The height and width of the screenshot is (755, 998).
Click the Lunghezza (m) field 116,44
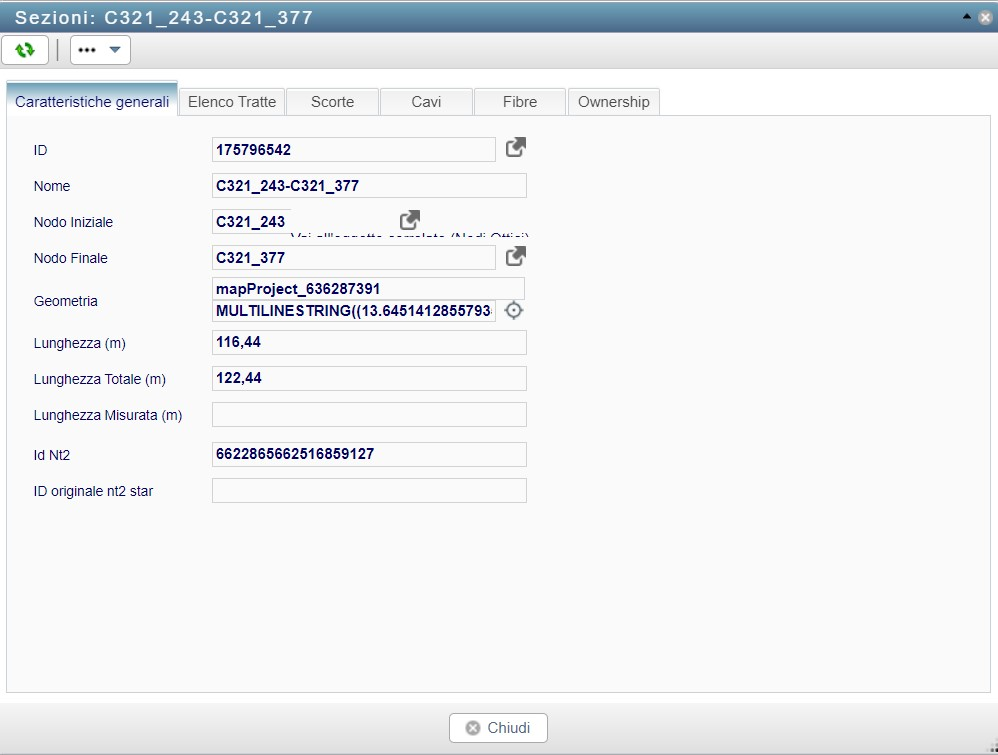[369, 342]
